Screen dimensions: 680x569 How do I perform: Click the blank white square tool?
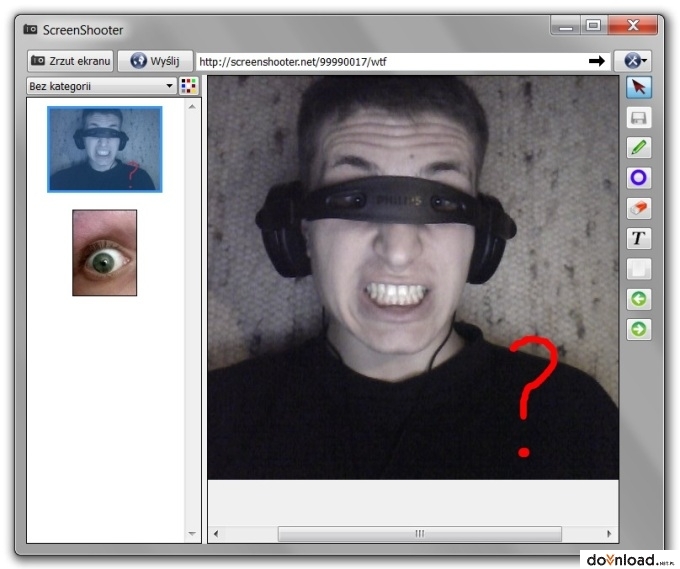[x=639, y=268]
